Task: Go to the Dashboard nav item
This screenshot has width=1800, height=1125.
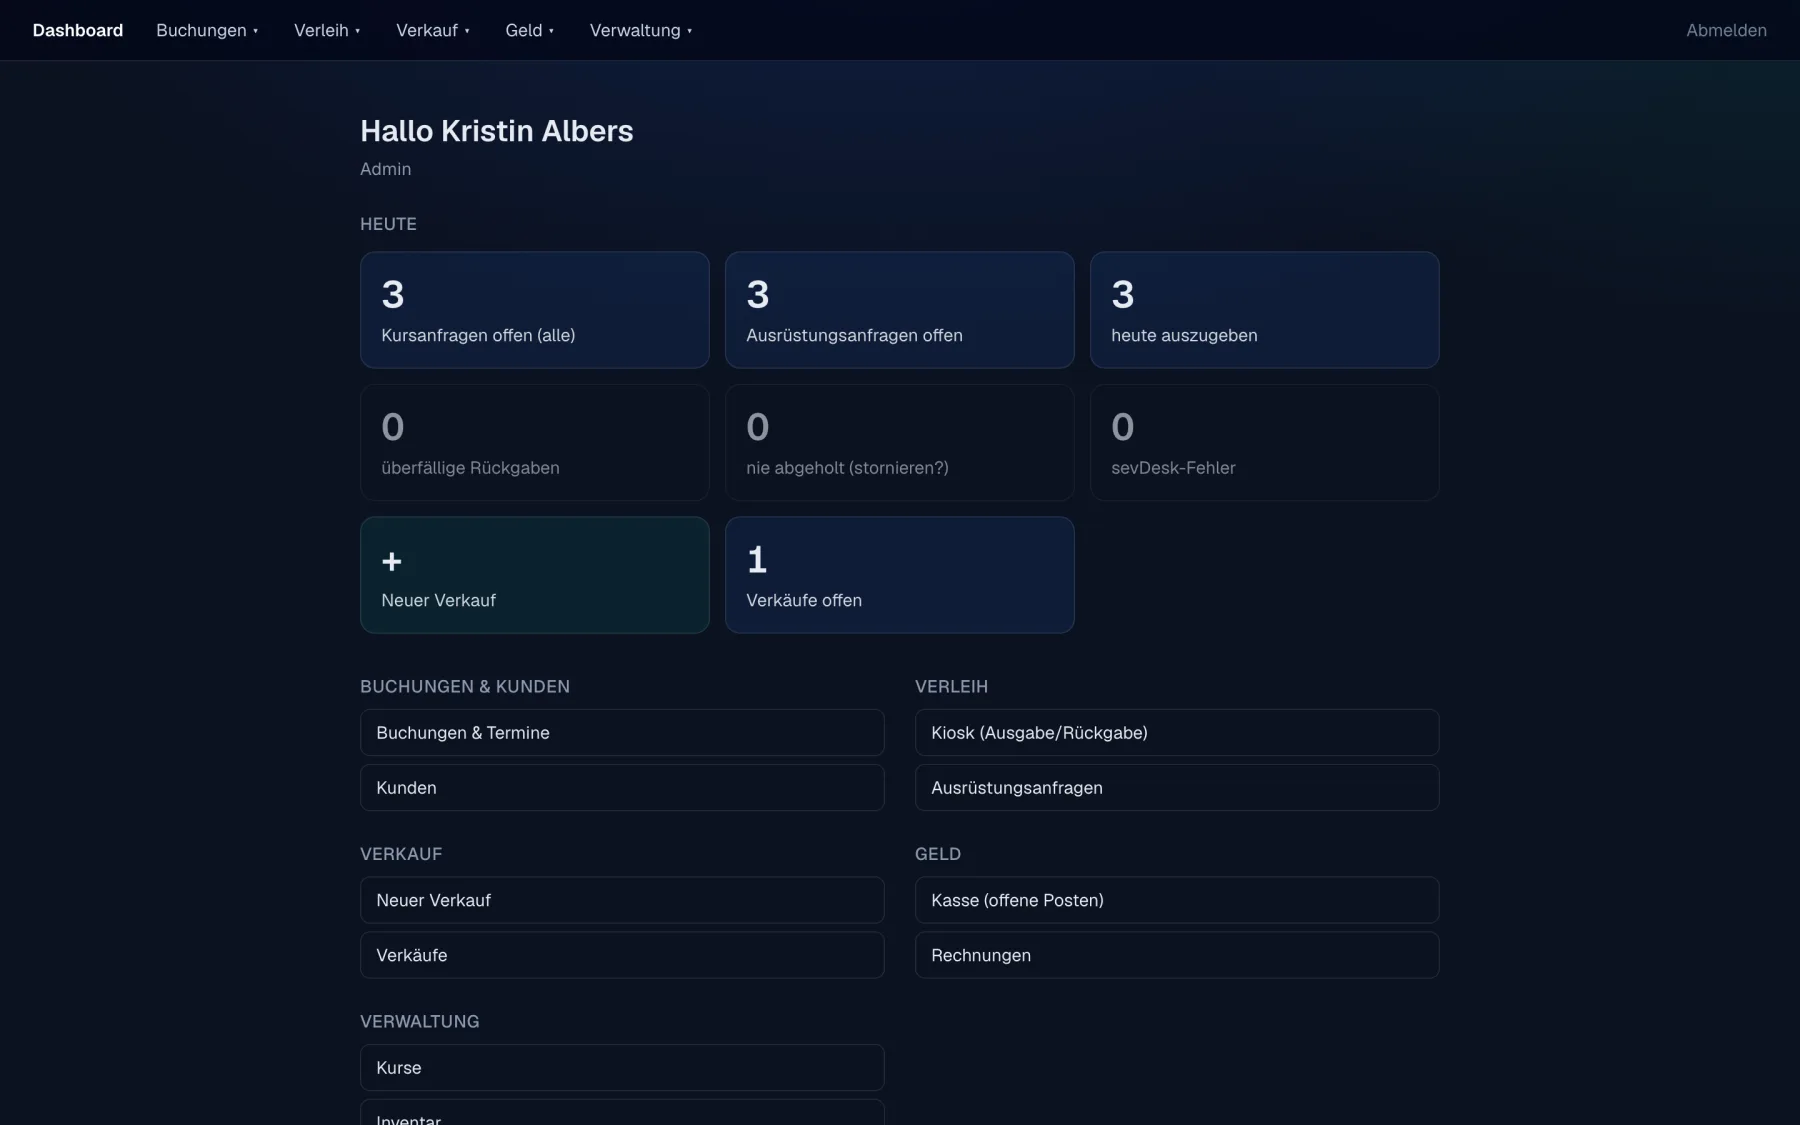Action: coord(78,30)
